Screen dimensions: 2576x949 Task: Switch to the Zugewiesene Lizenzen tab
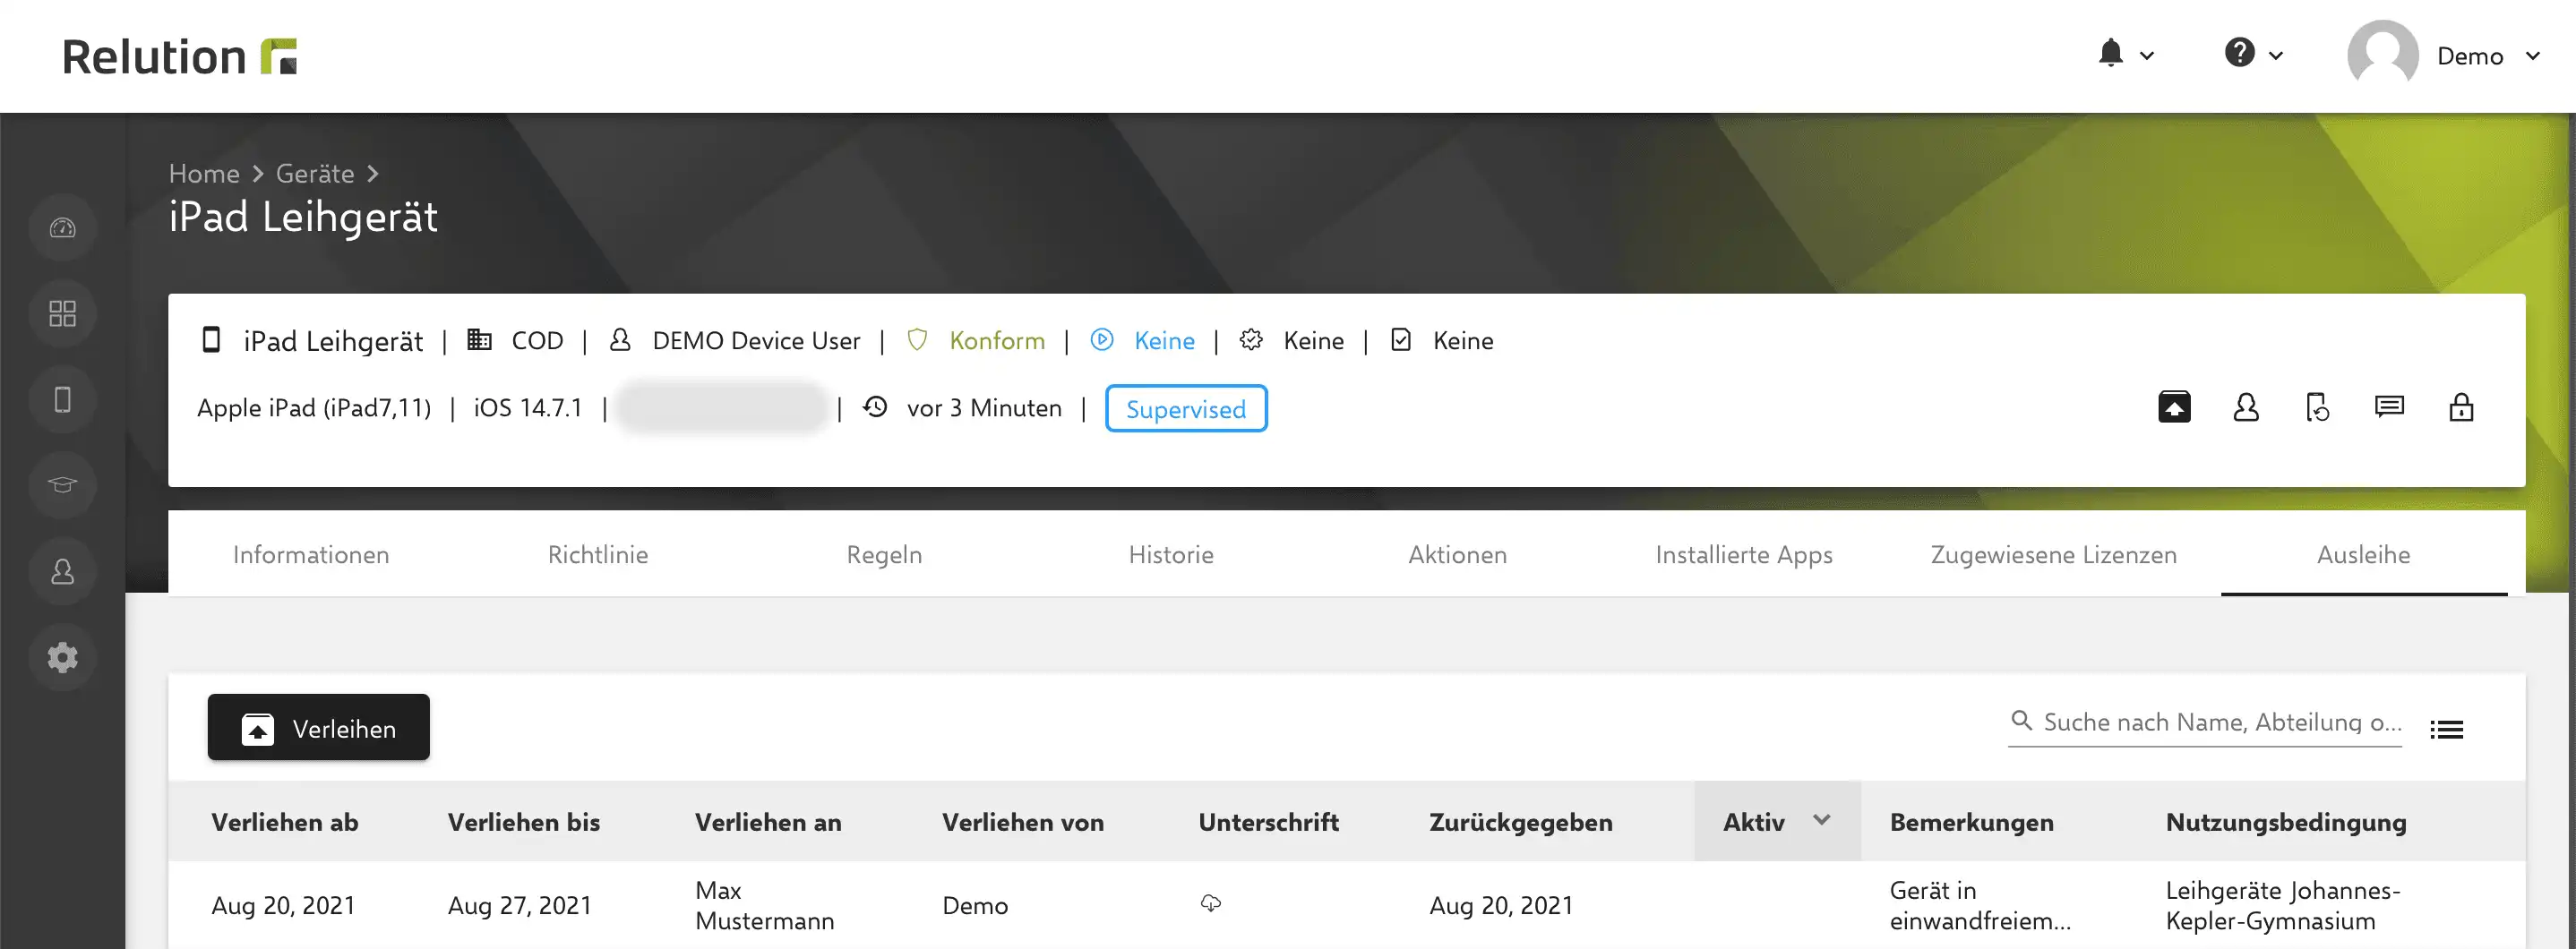pyautogui.click(x=2054, y=555)
